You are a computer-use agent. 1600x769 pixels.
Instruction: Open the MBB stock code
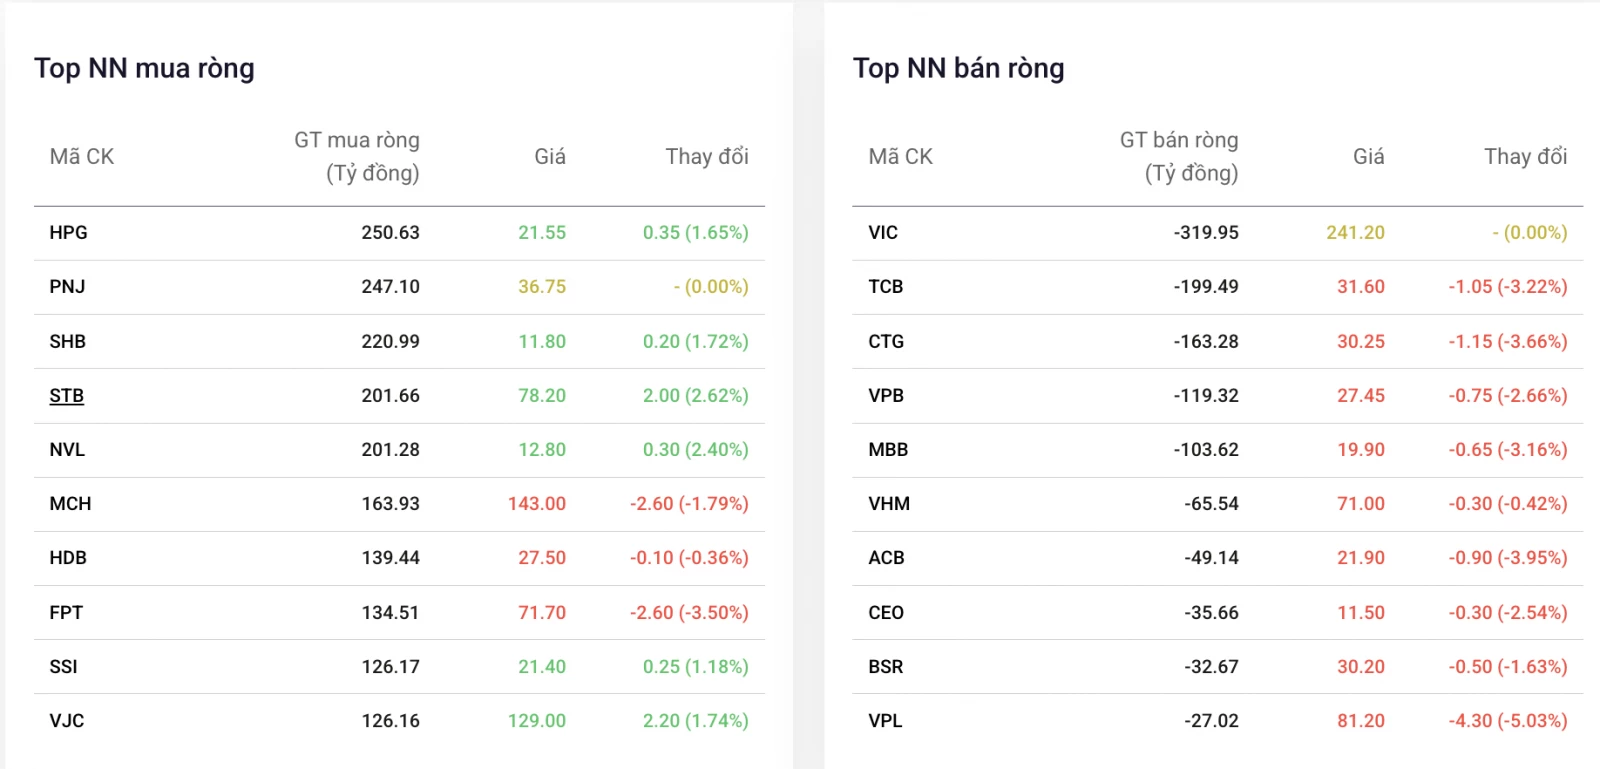pyautogui.click(x=888, y=450)
